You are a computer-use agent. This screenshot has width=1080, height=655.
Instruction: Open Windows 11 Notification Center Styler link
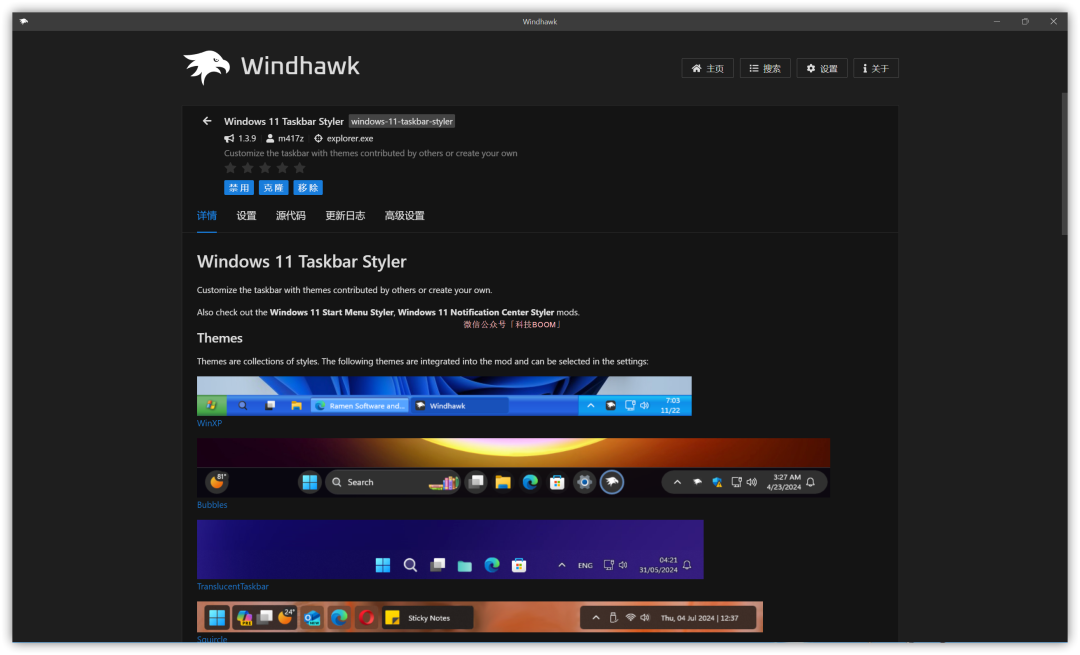(476, 312)
